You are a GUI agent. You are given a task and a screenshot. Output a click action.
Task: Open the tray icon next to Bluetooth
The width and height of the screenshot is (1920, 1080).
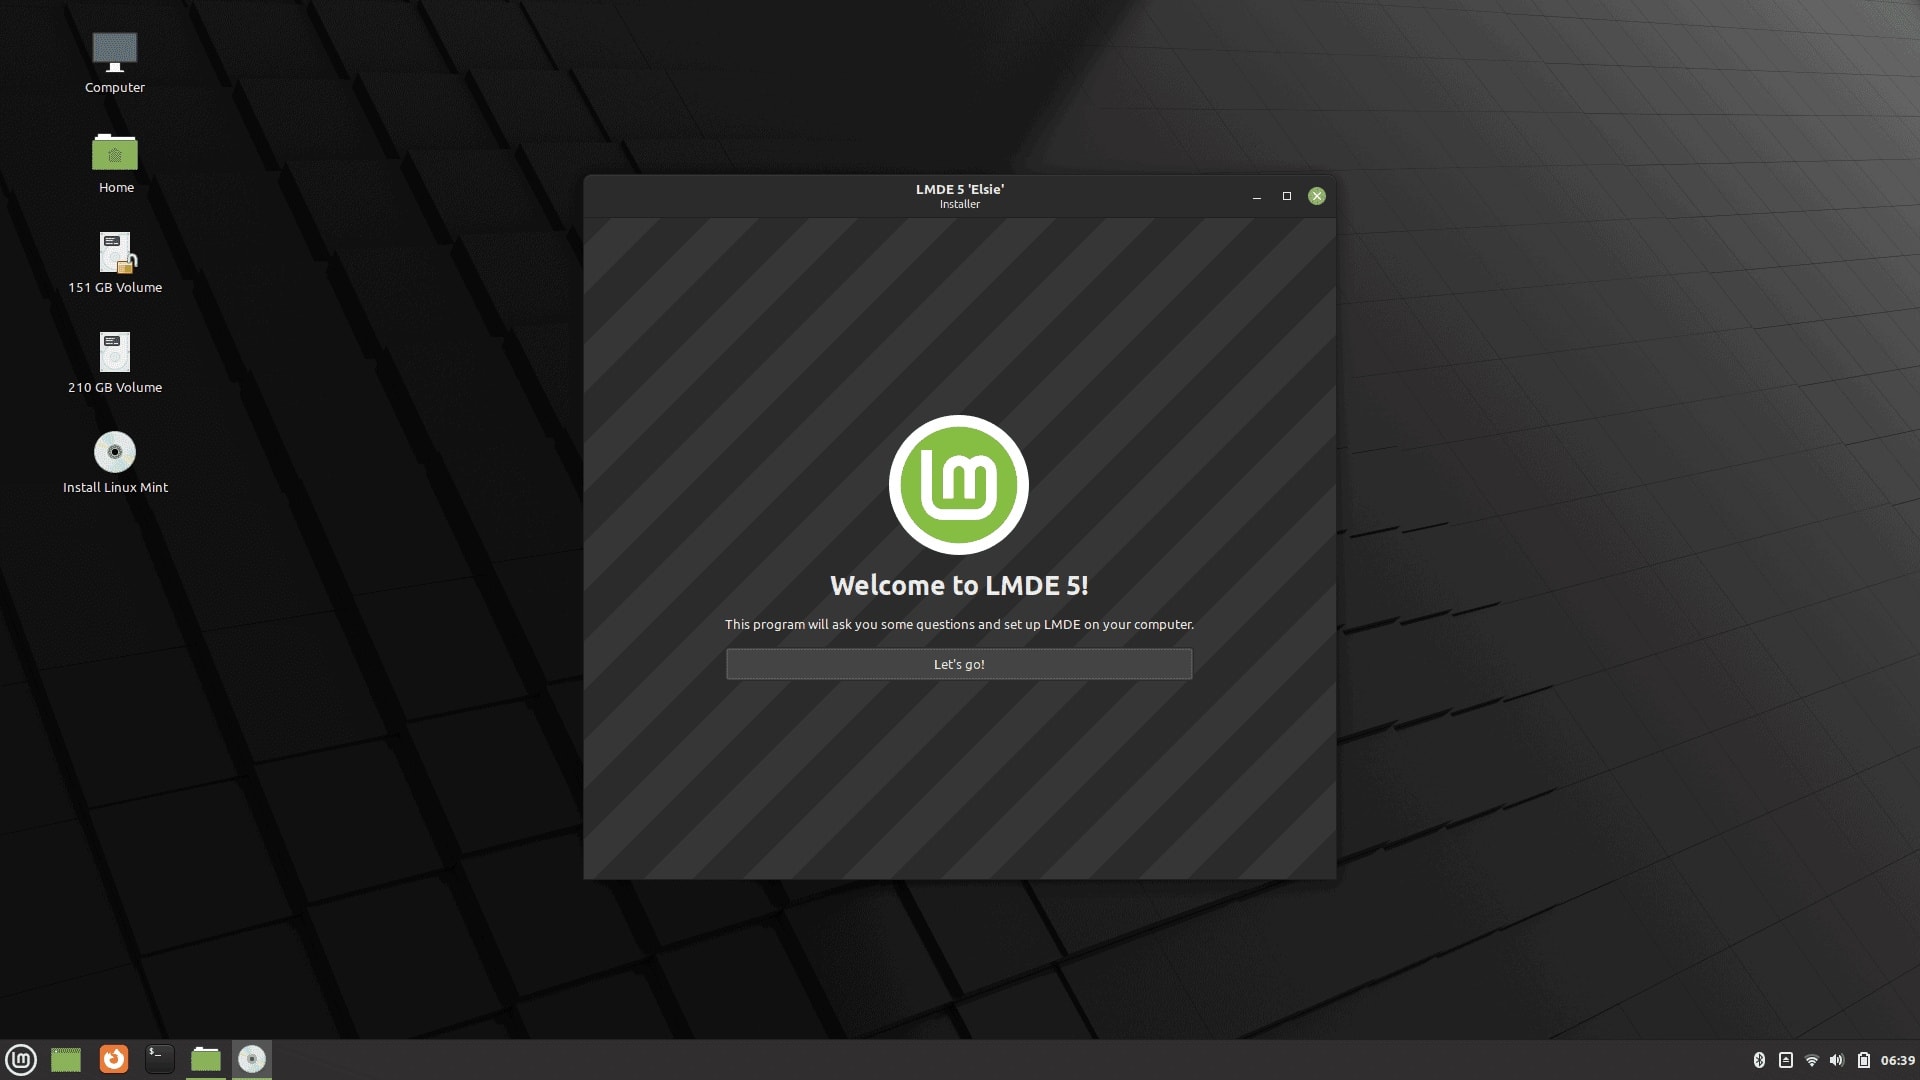click(1785, 1060)
